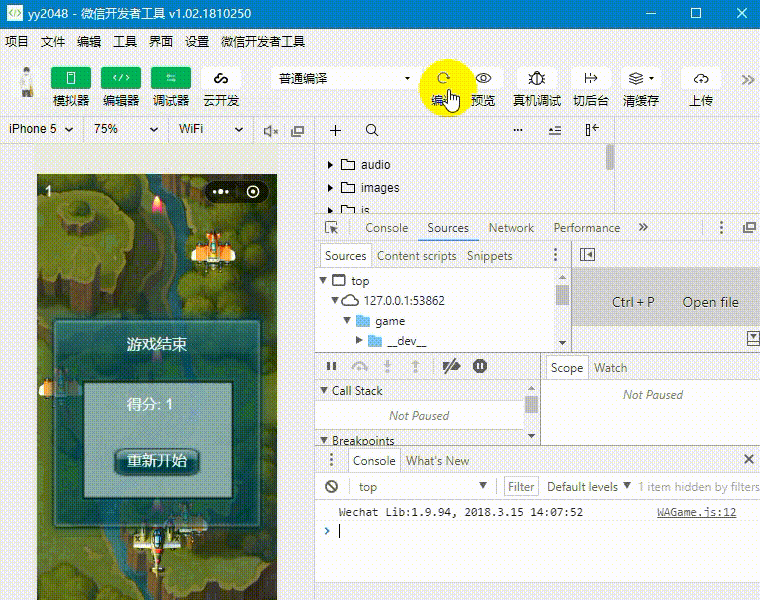Open What's New drawer tab
This screenshot has width=760, height=600.
pos(437,460)
